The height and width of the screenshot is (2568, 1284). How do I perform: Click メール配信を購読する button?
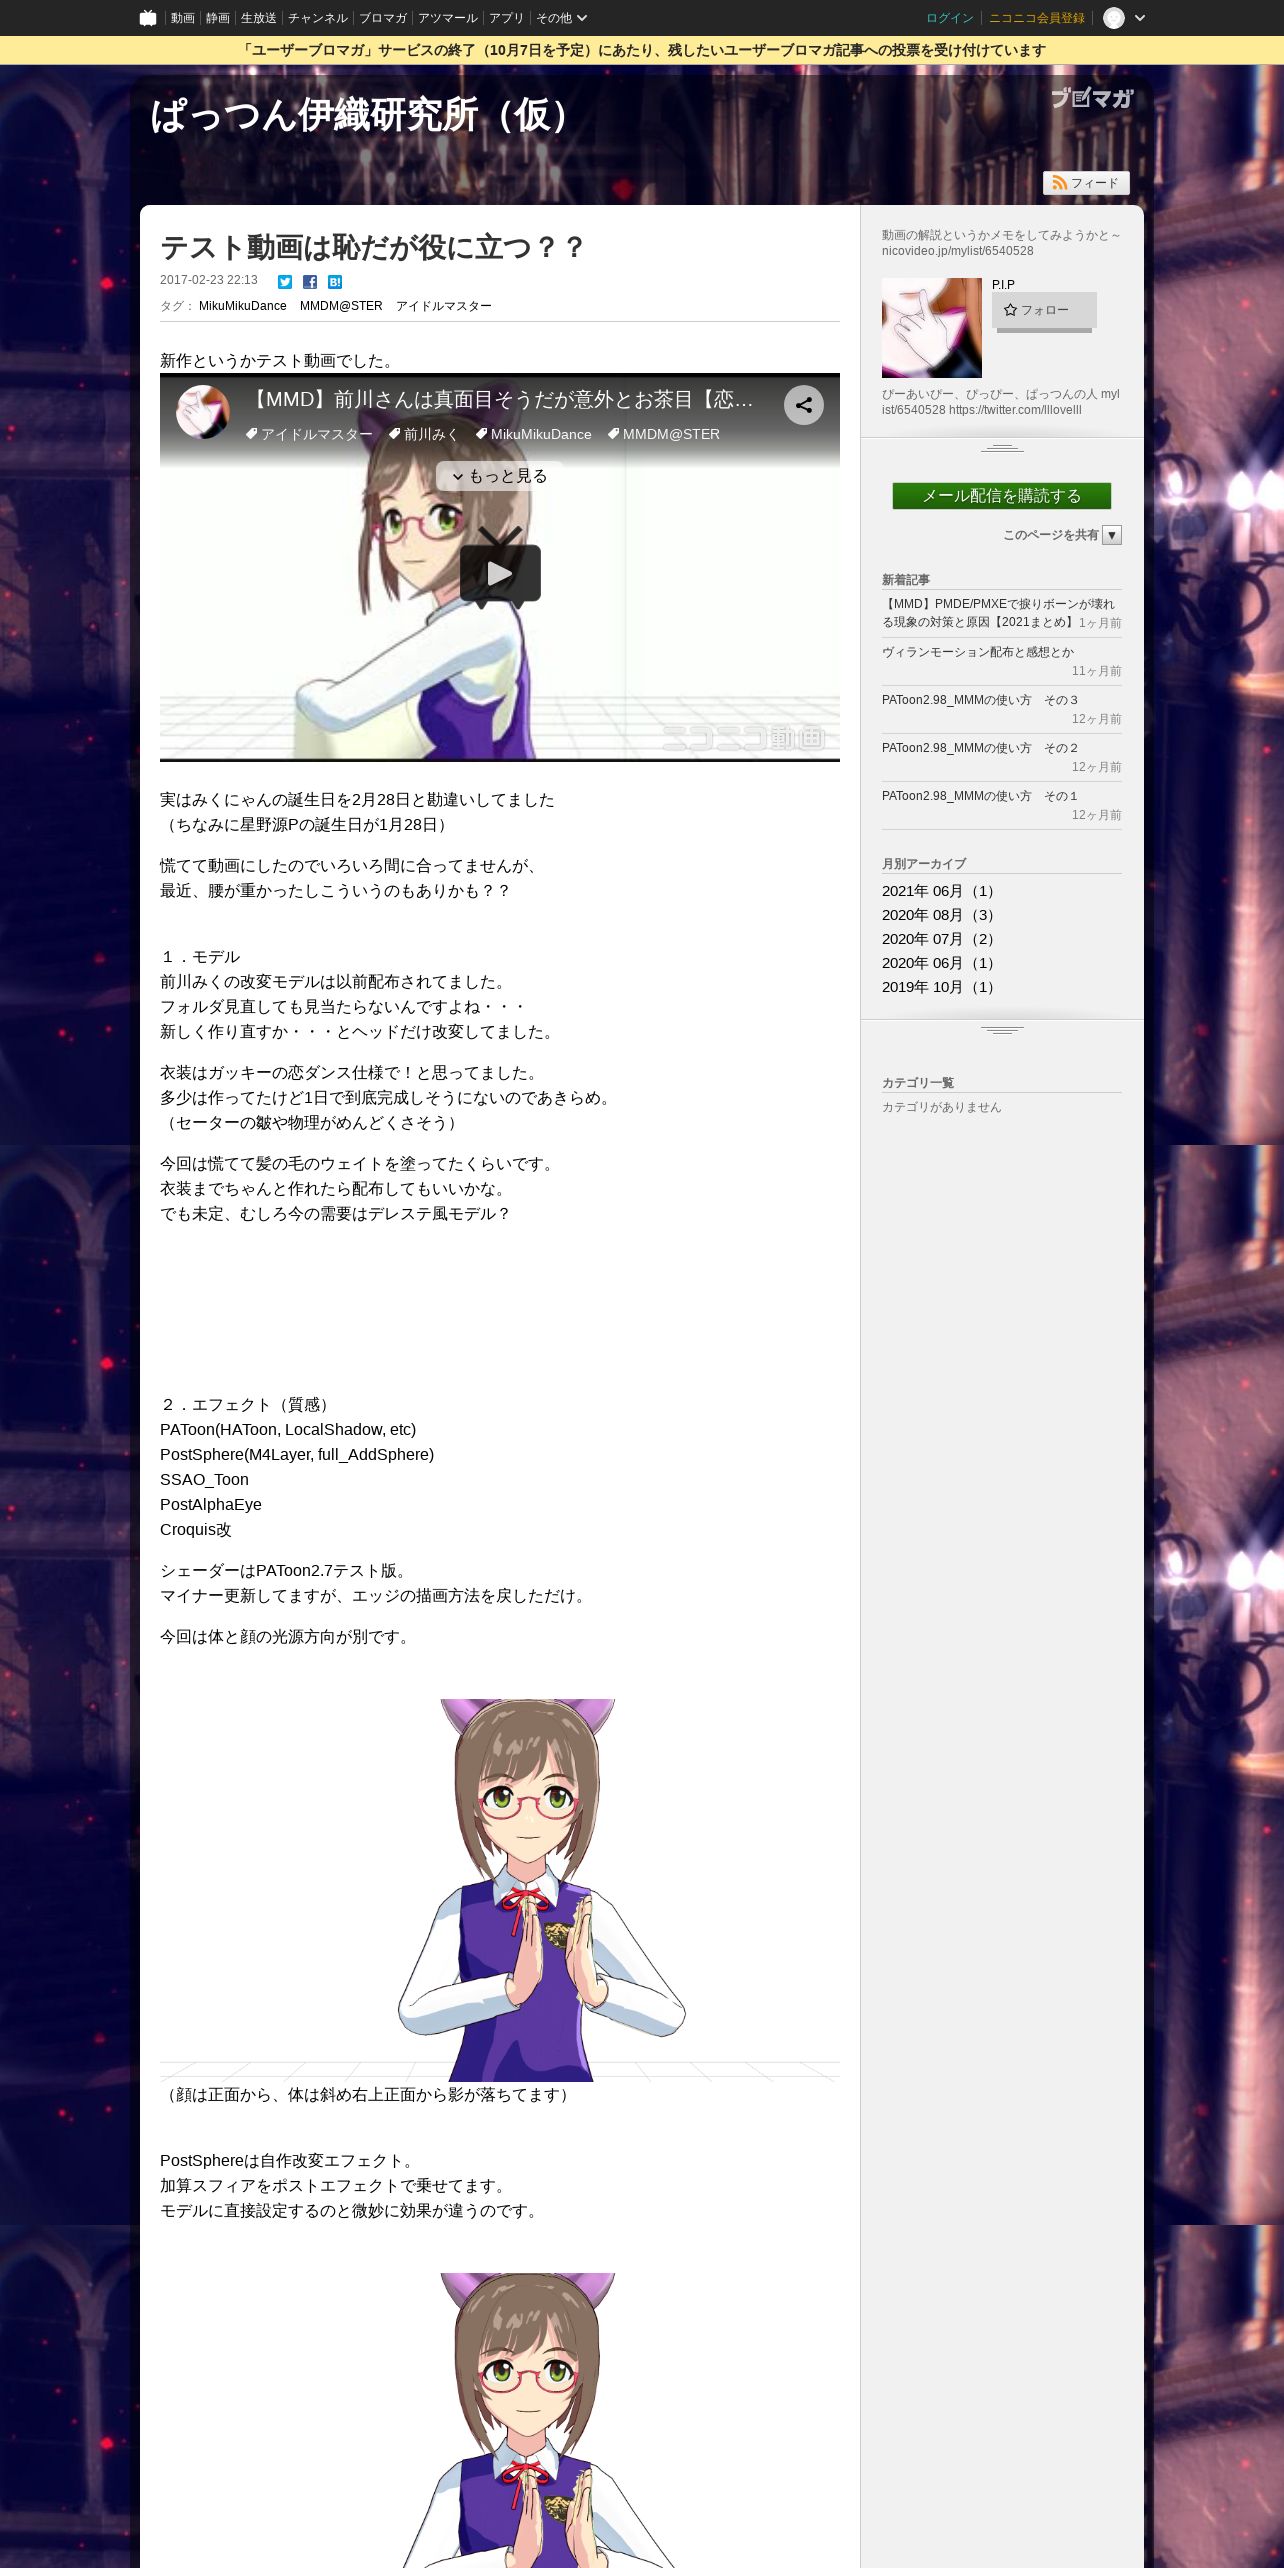1002,496
